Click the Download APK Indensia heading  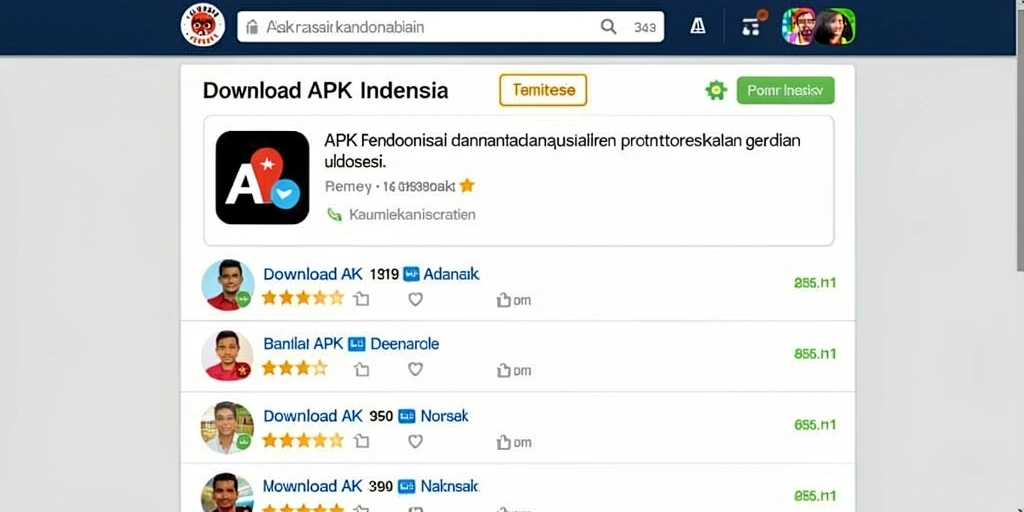pos(325,90)
